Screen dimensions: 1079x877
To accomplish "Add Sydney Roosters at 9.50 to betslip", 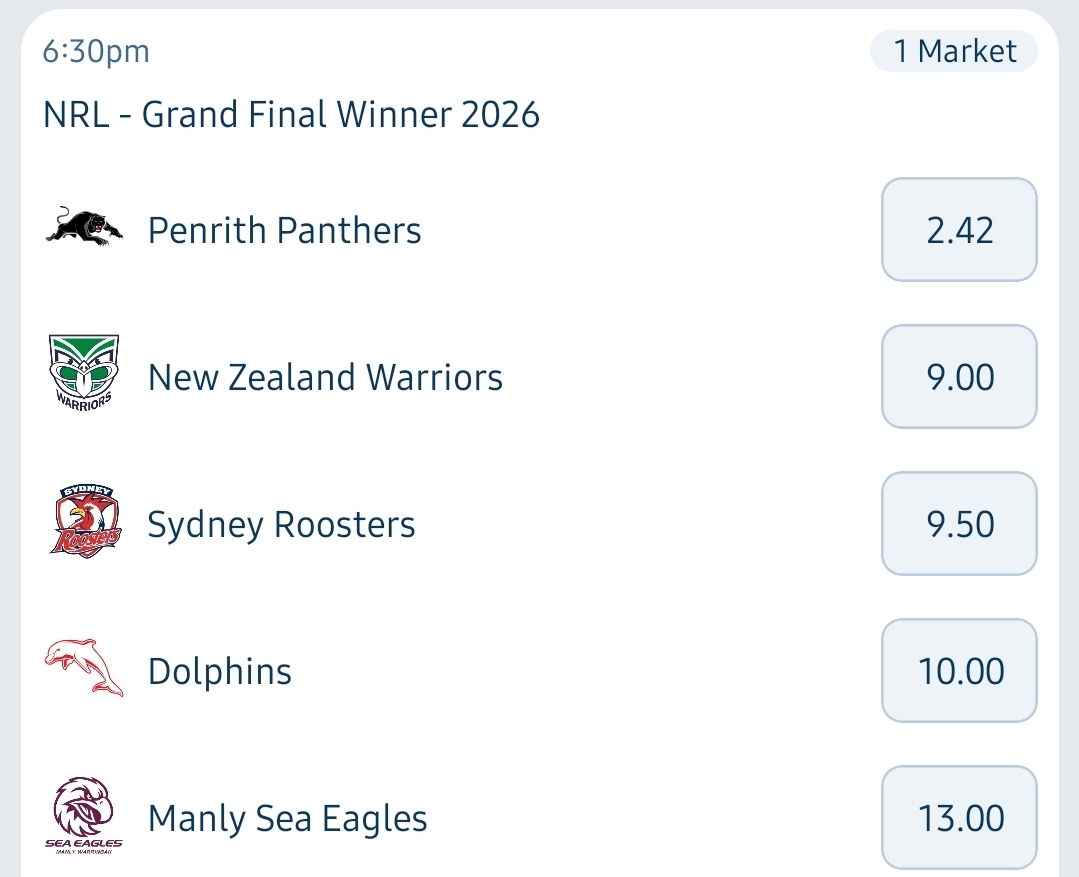I will [x=959, y=524].
